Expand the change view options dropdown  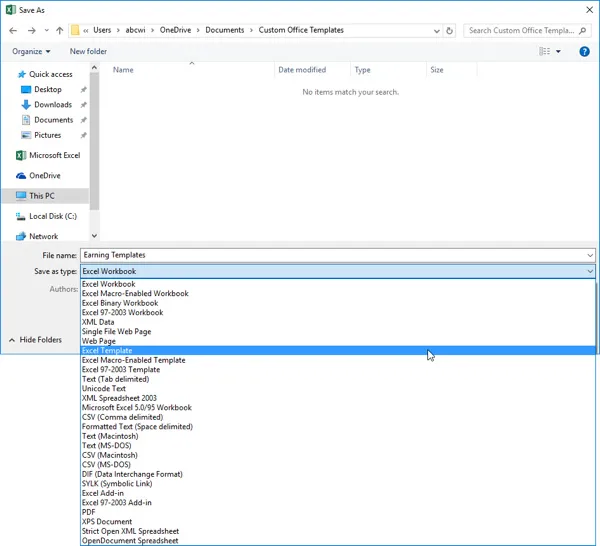coord(558,51)
